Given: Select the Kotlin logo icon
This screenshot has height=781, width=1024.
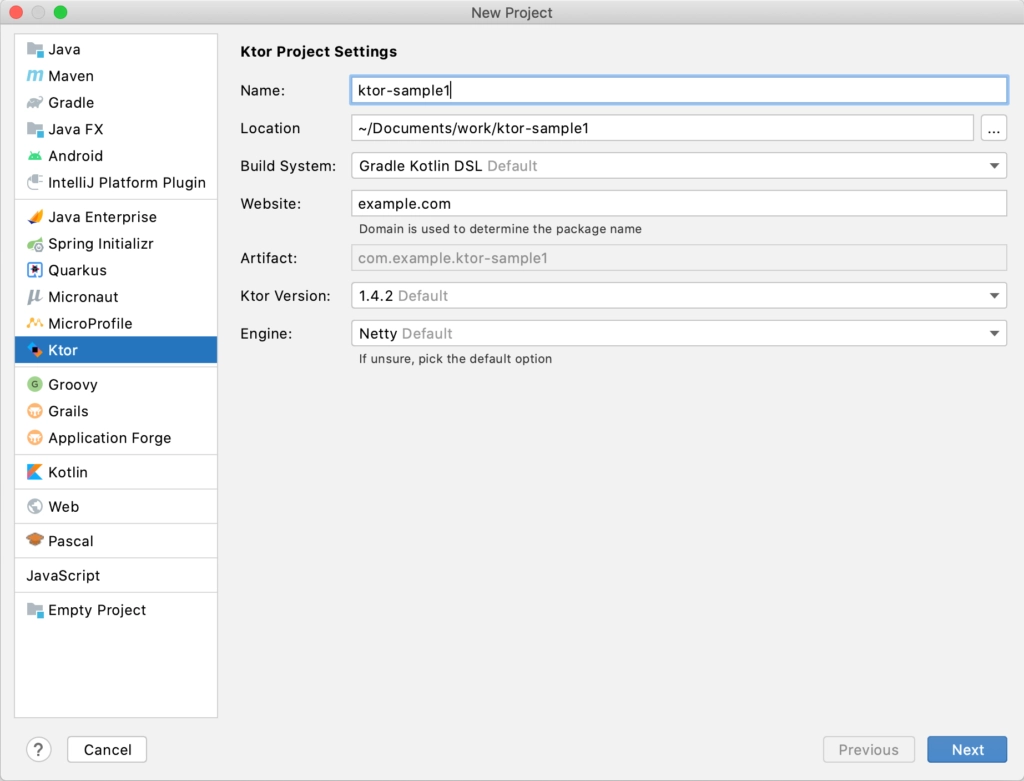Looking at the screenshot, I should click(x=35, y=472).
